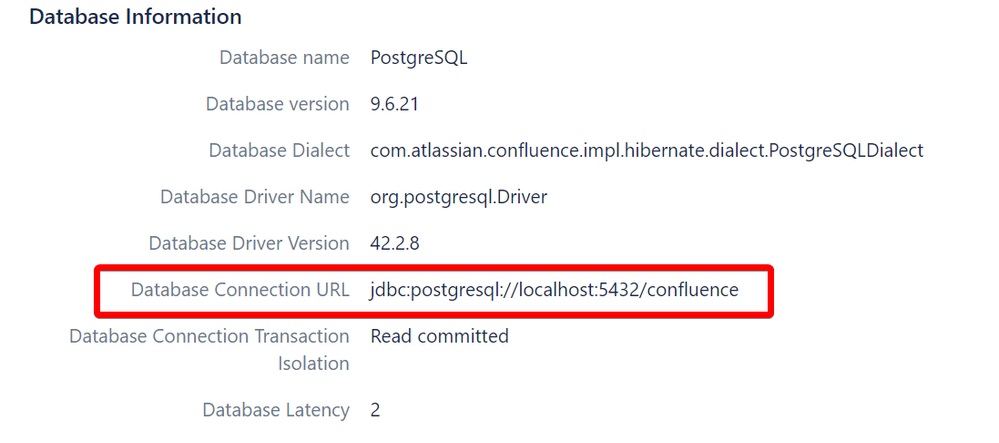Click the Database version label

coord(277,104)
